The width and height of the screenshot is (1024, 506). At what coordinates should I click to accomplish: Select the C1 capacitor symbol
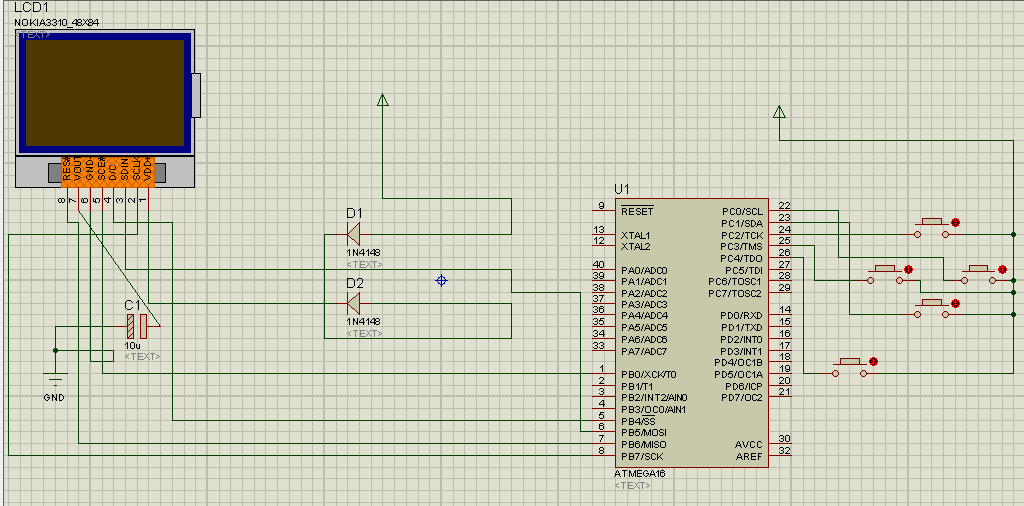(x=138, y=326)
